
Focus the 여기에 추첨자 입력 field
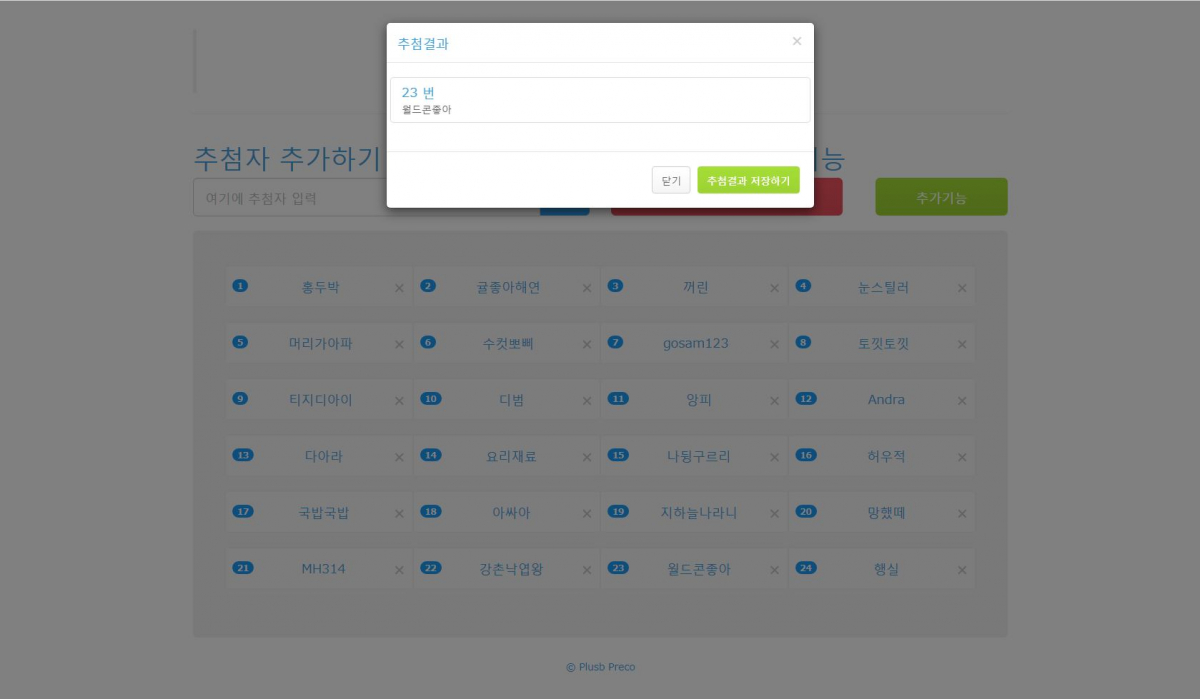click(366, 198)
